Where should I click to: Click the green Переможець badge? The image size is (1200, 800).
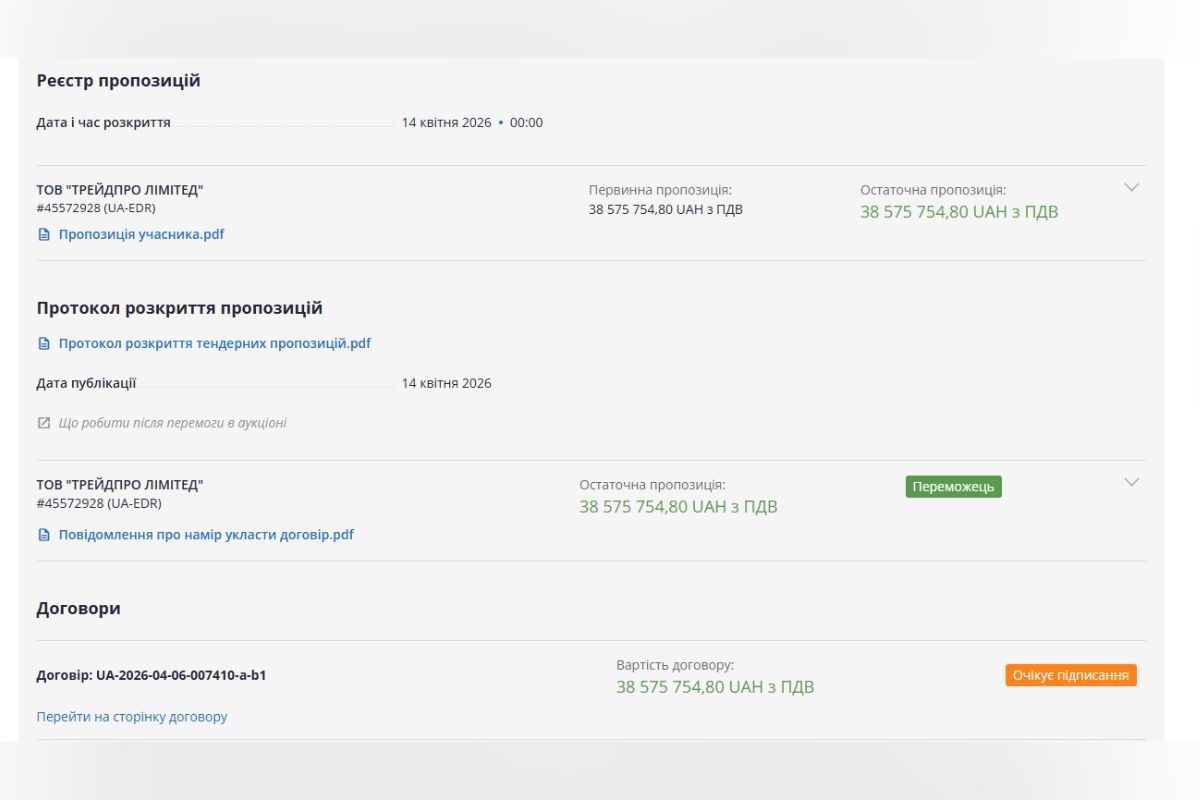[953, 487]
